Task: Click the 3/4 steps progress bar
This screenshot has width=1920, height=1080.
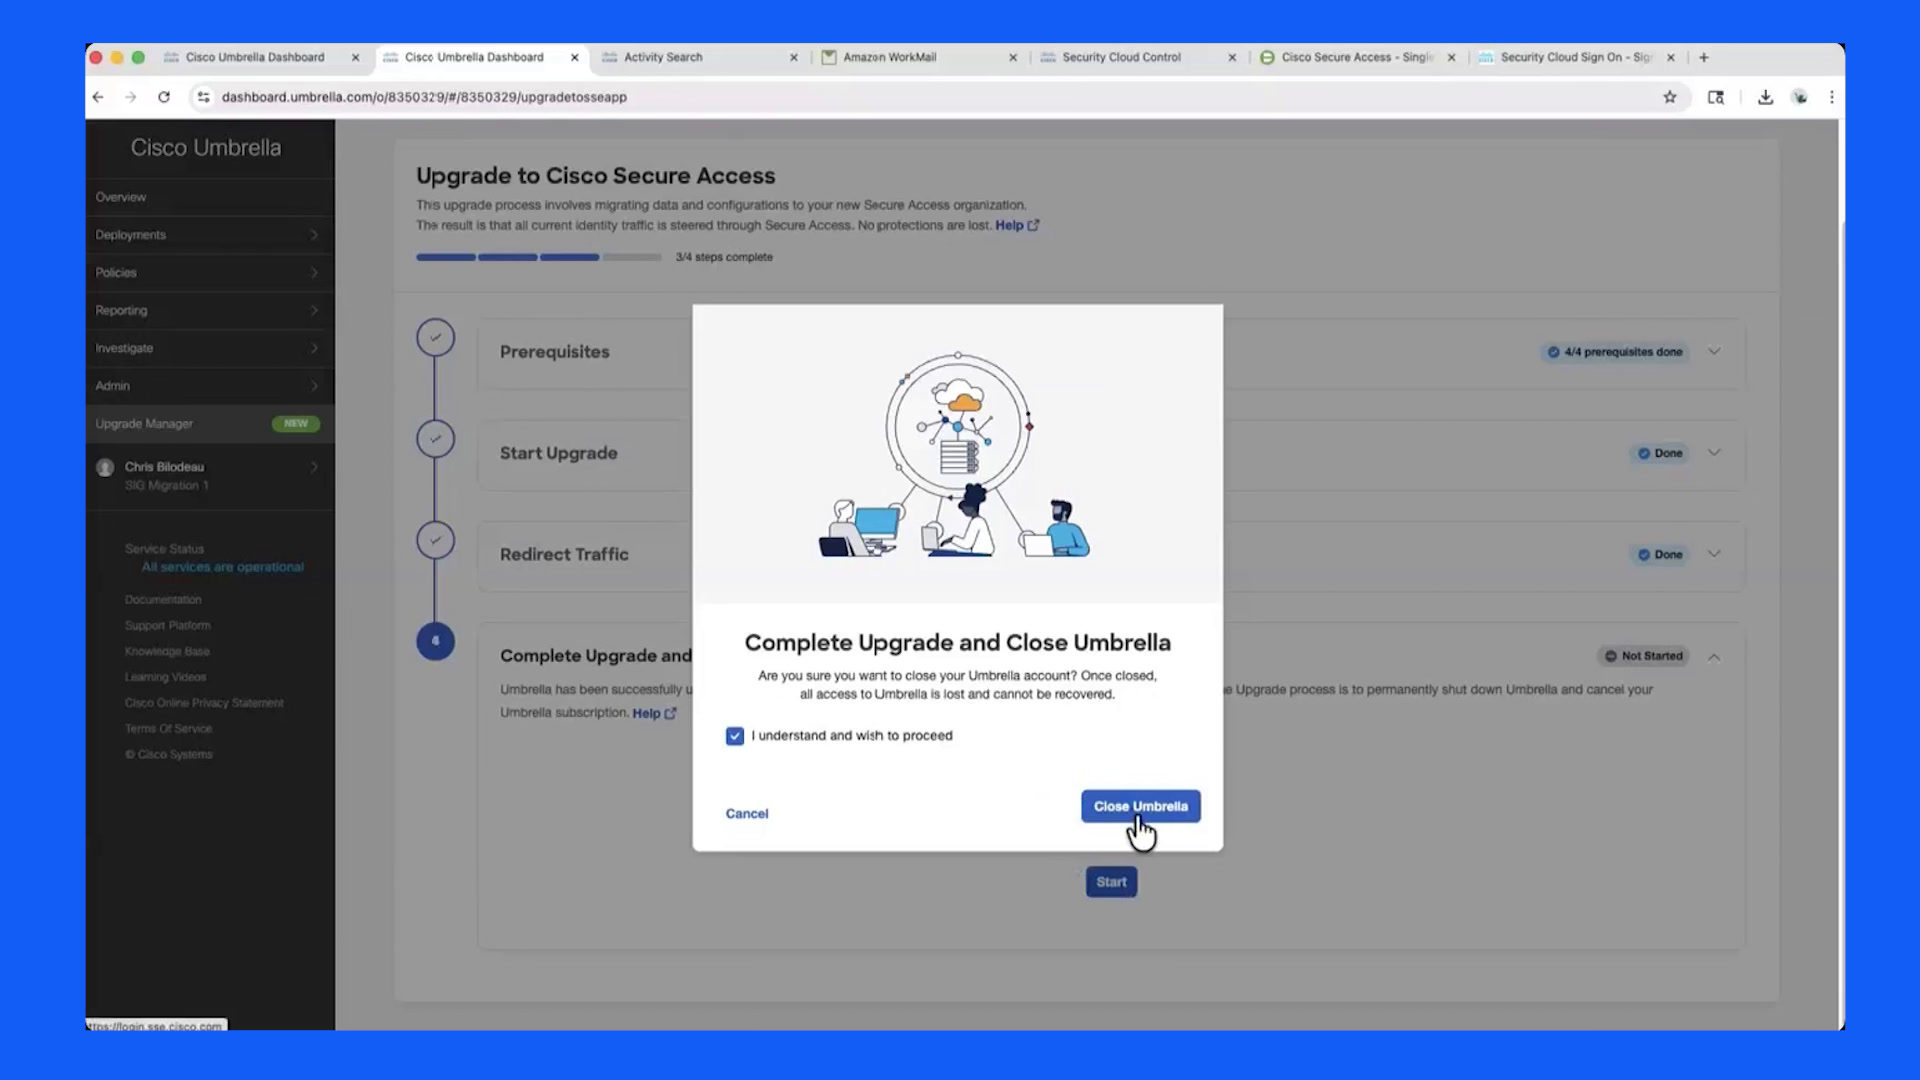Action: (x=539, y=257)
